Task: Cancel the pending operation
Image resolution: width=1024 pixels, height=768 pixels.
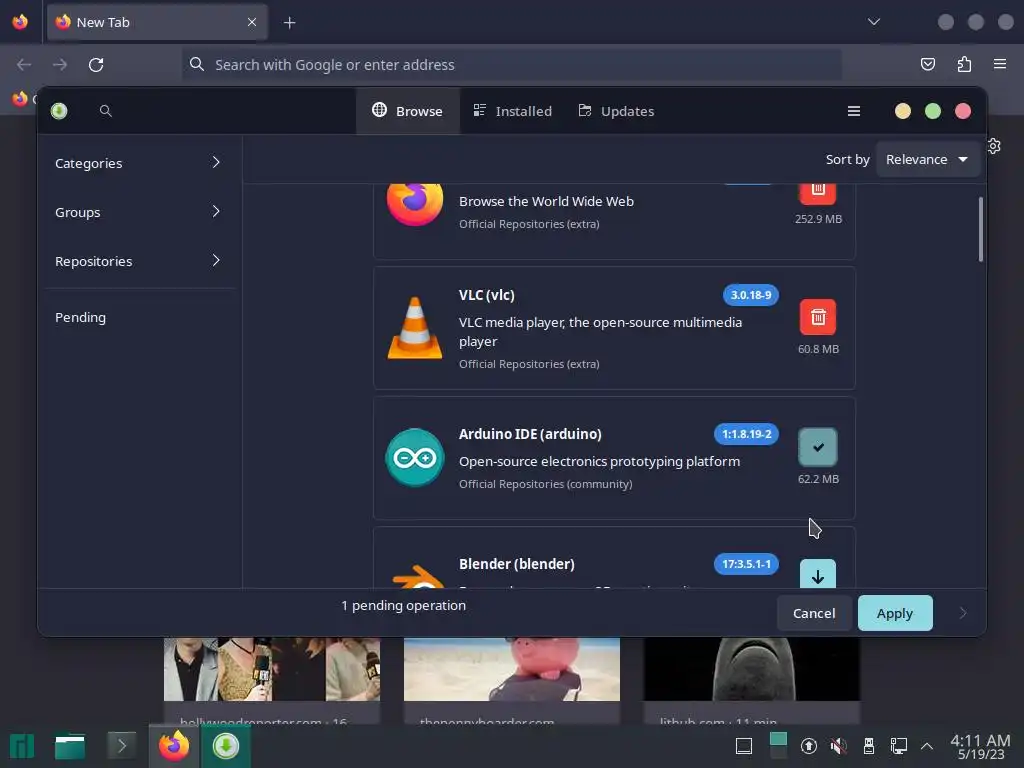Action: click(x=814, y=613)
